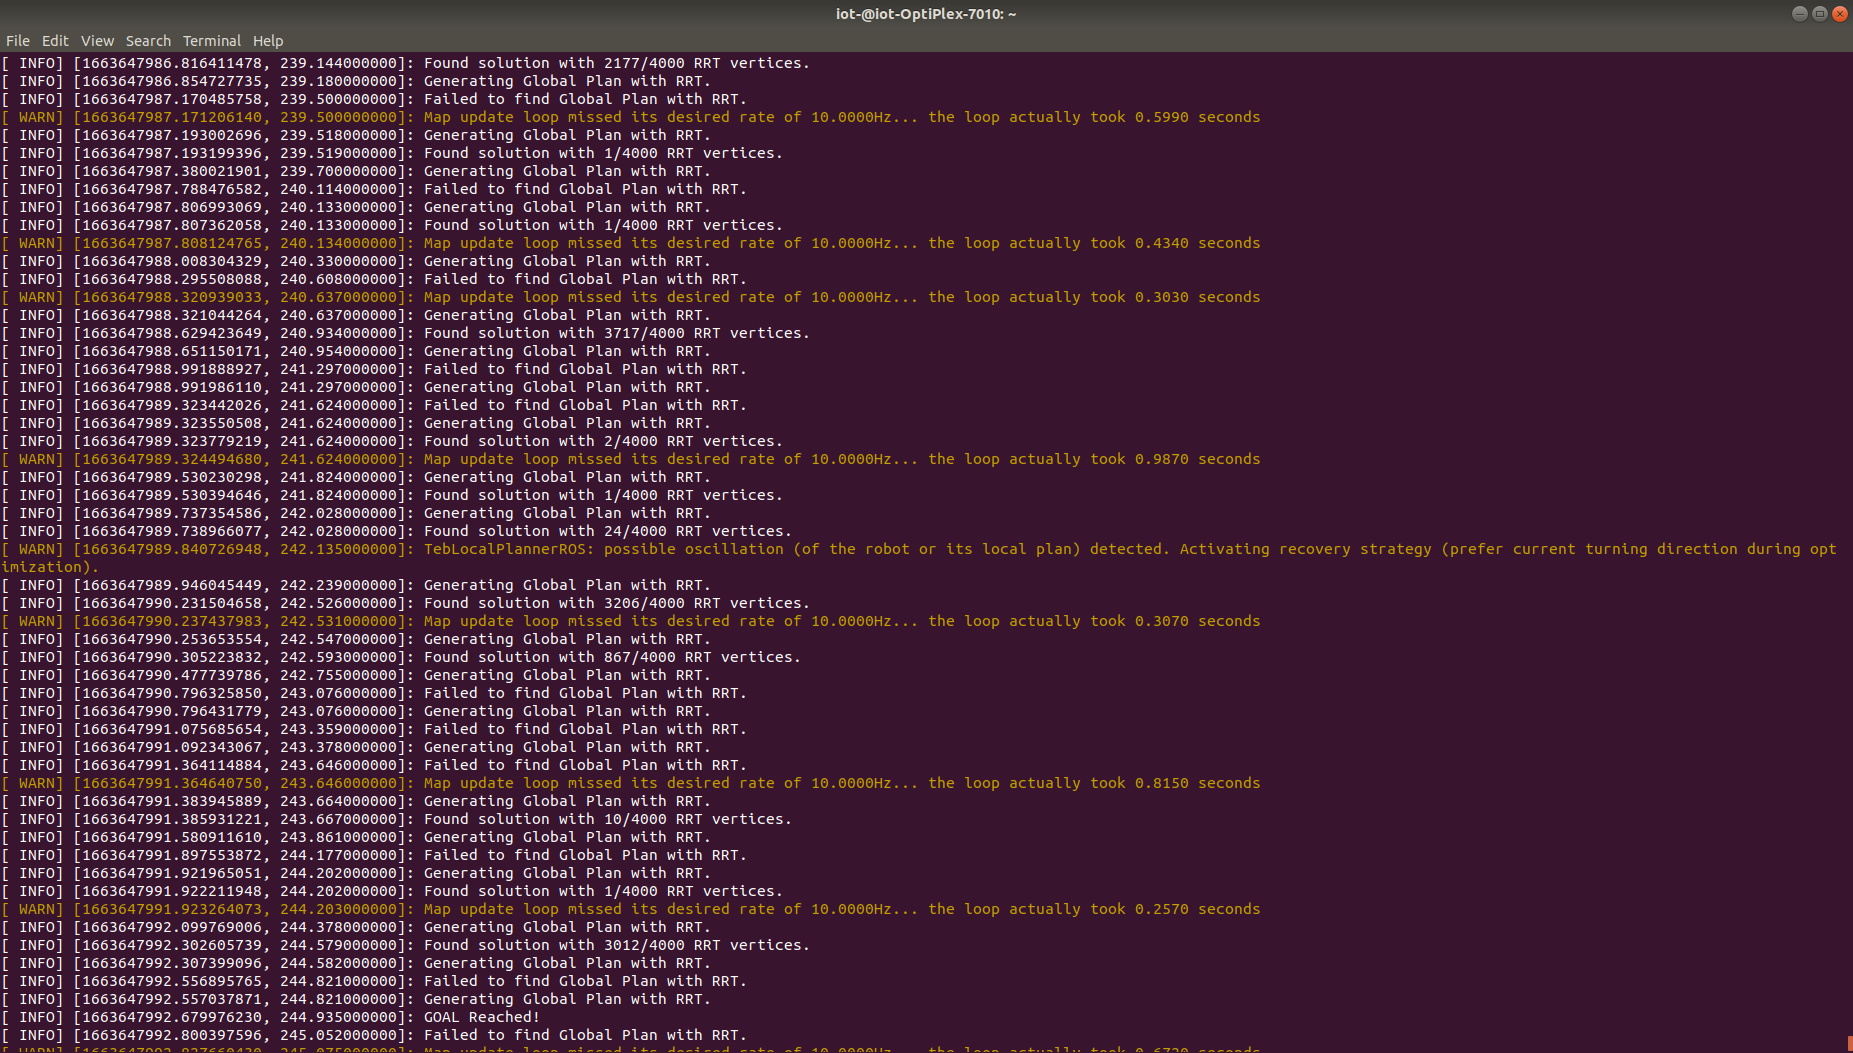1853x1053 pixels.
Task: Click the iot-@iot-OptiPlex-7010 title bar
Action: pos(926,13)
